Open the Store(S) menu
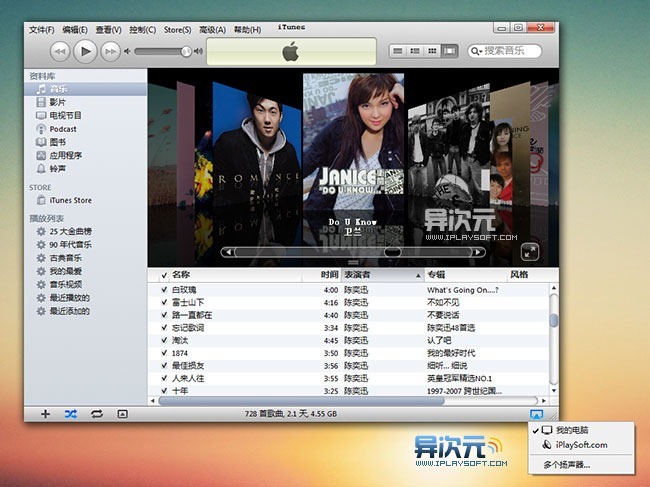Image resolution: width=650 pixels, height=487 pixels. pos(177,30)
